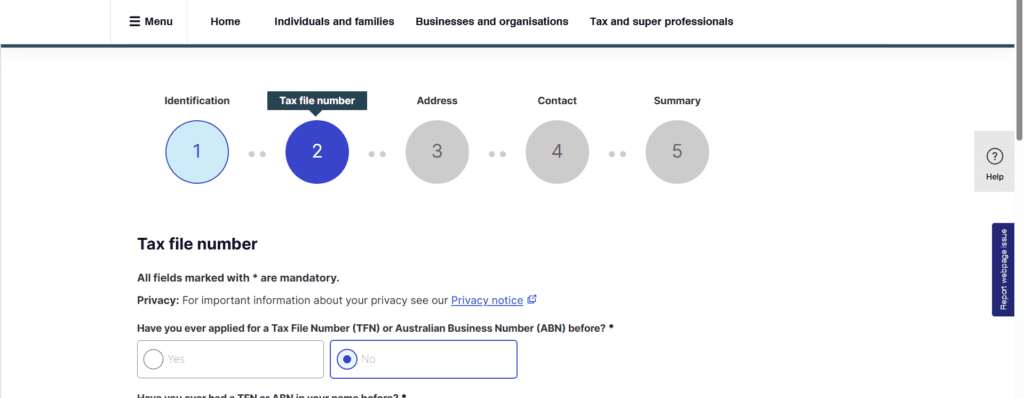Open Individuals and families menu
This screenshot has height=398, width=1024.
(x=334, y=22)
